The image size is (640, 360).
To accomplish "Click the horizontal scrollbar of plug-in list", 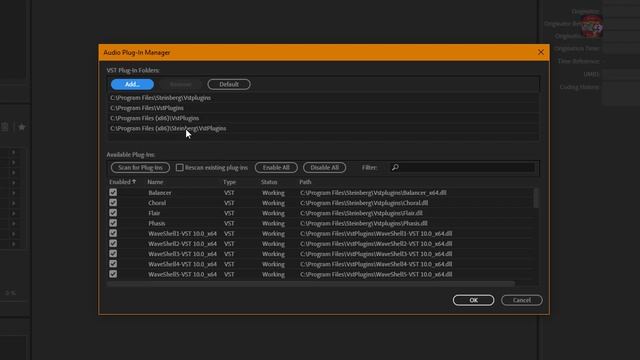I will click(x=311, y=283).
